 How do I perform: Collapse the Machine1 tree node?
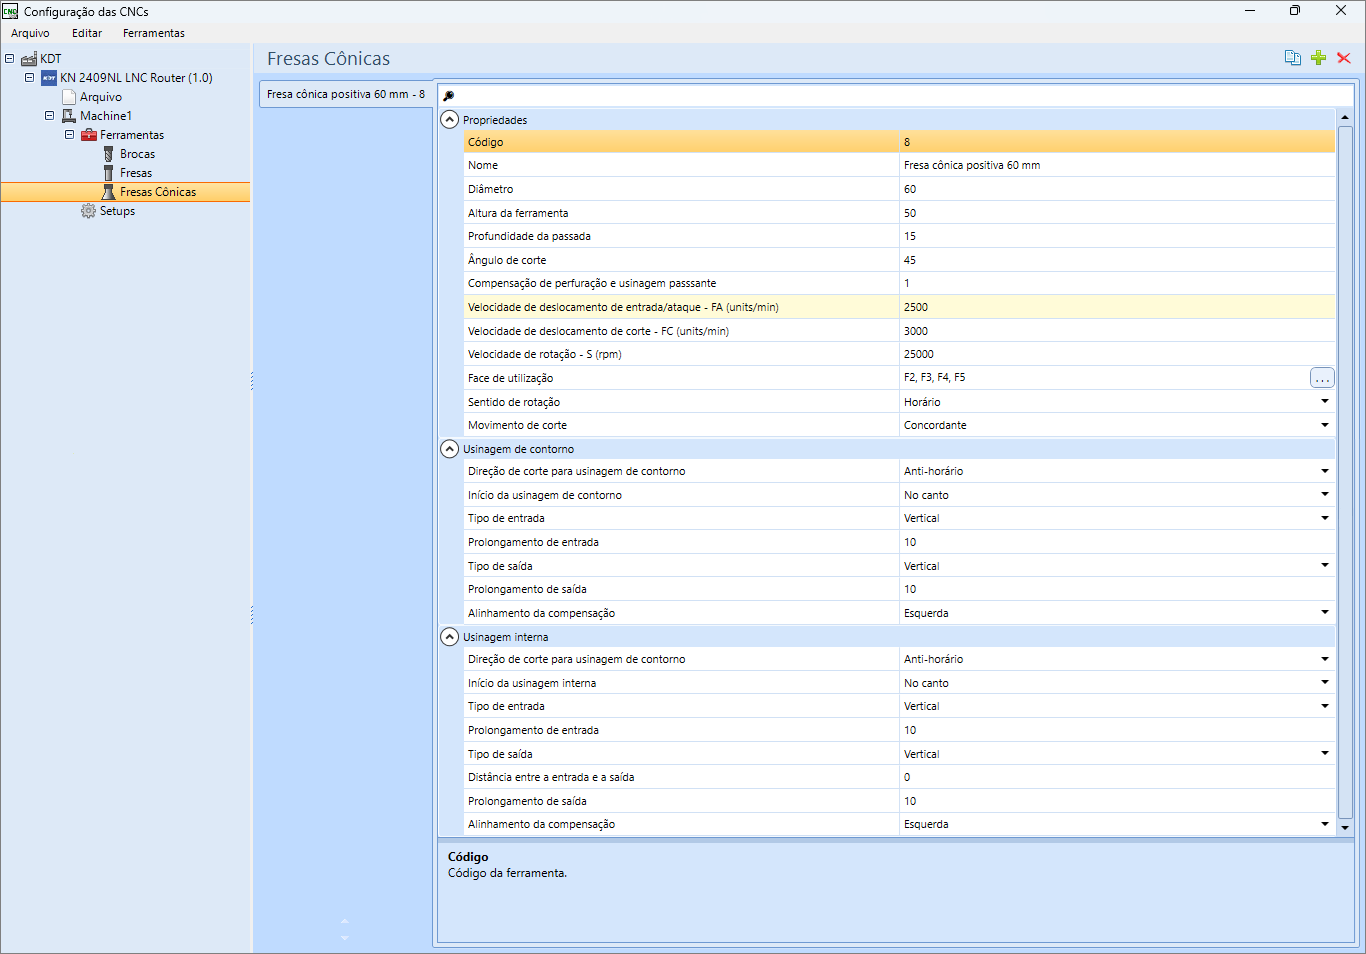click(49, 116)
